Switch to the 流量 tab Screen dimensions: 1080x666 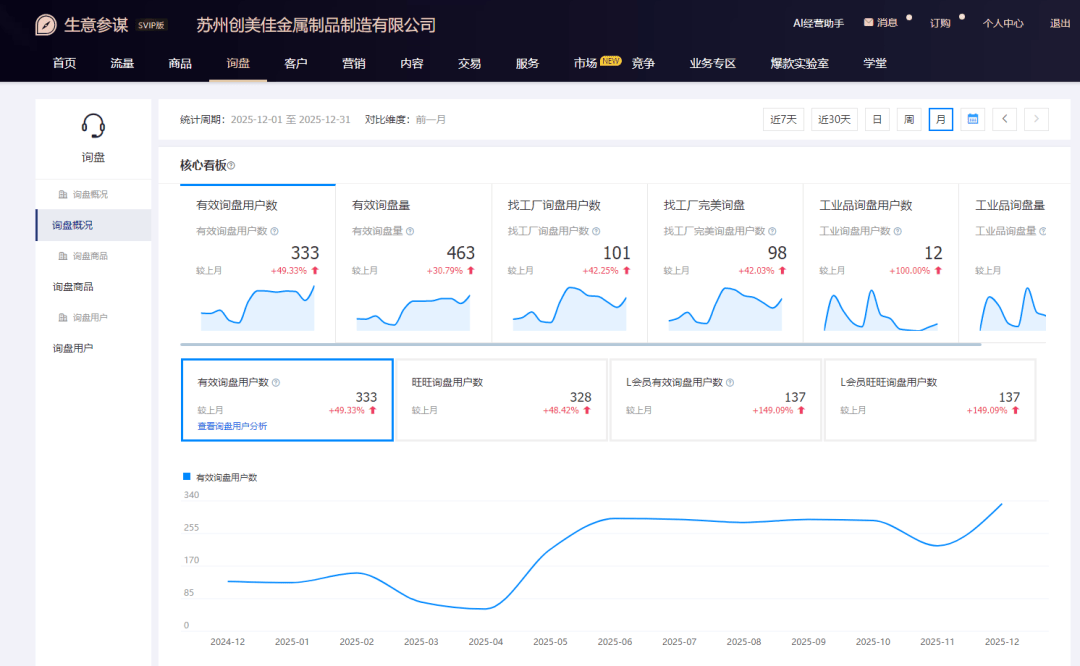point(121,63)
